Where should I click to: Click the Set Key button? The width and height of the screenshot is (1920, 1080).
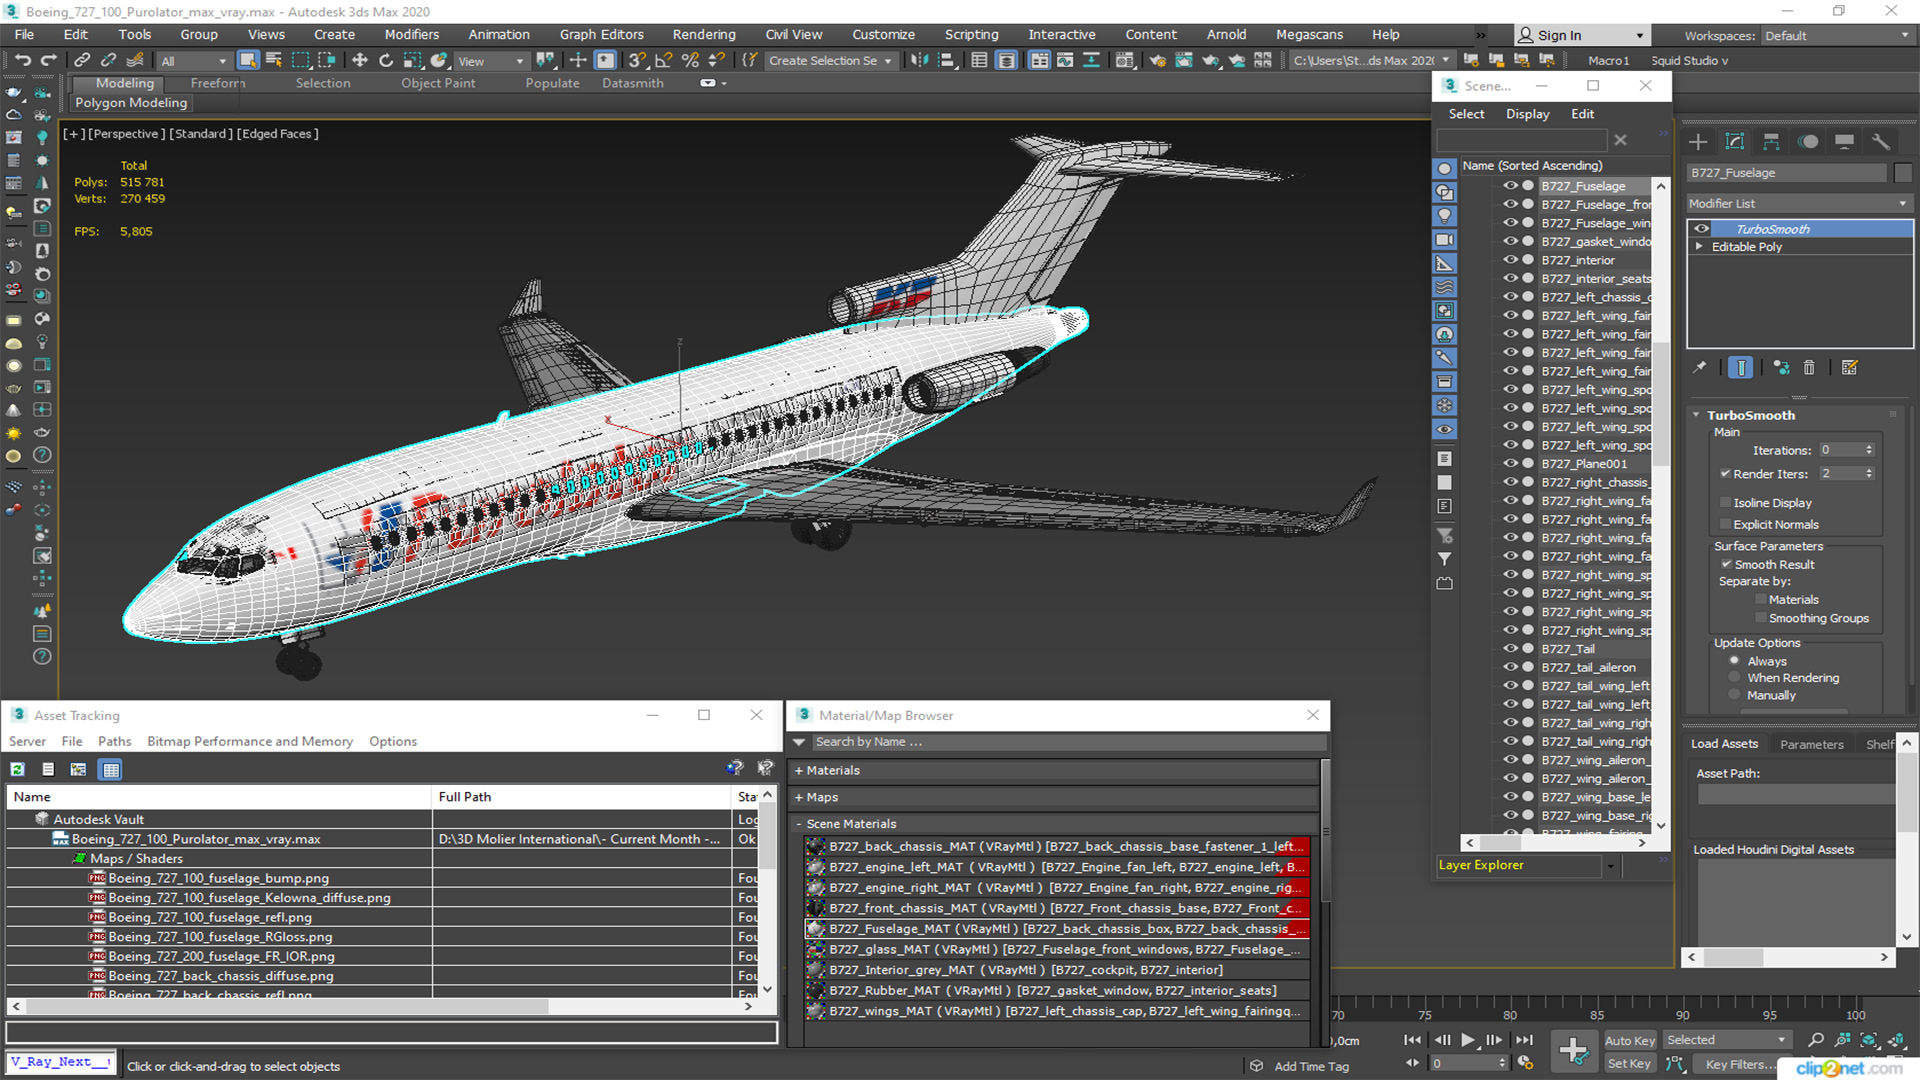point(1629,1064)
